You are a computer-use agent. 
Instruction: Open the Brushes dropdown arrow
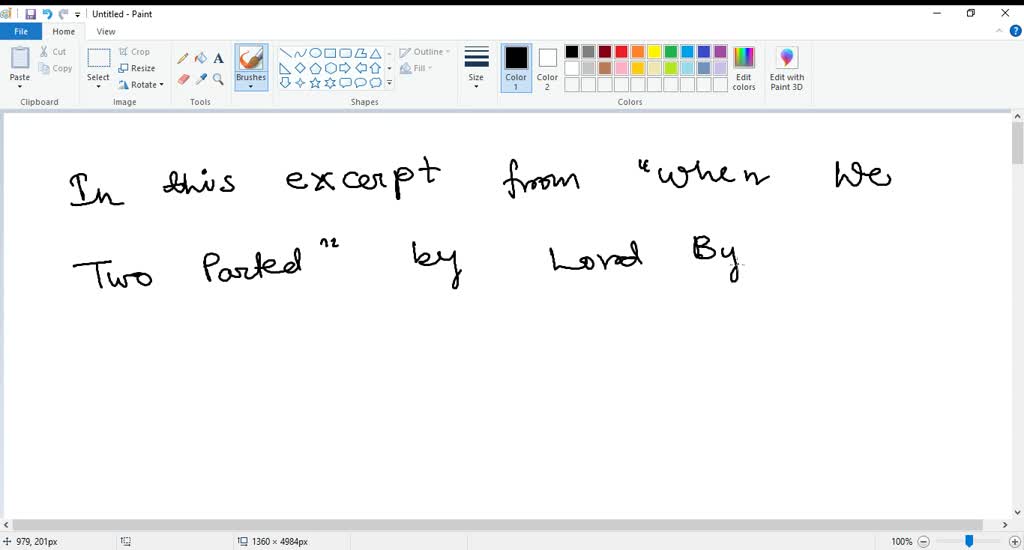click(251, 86)
